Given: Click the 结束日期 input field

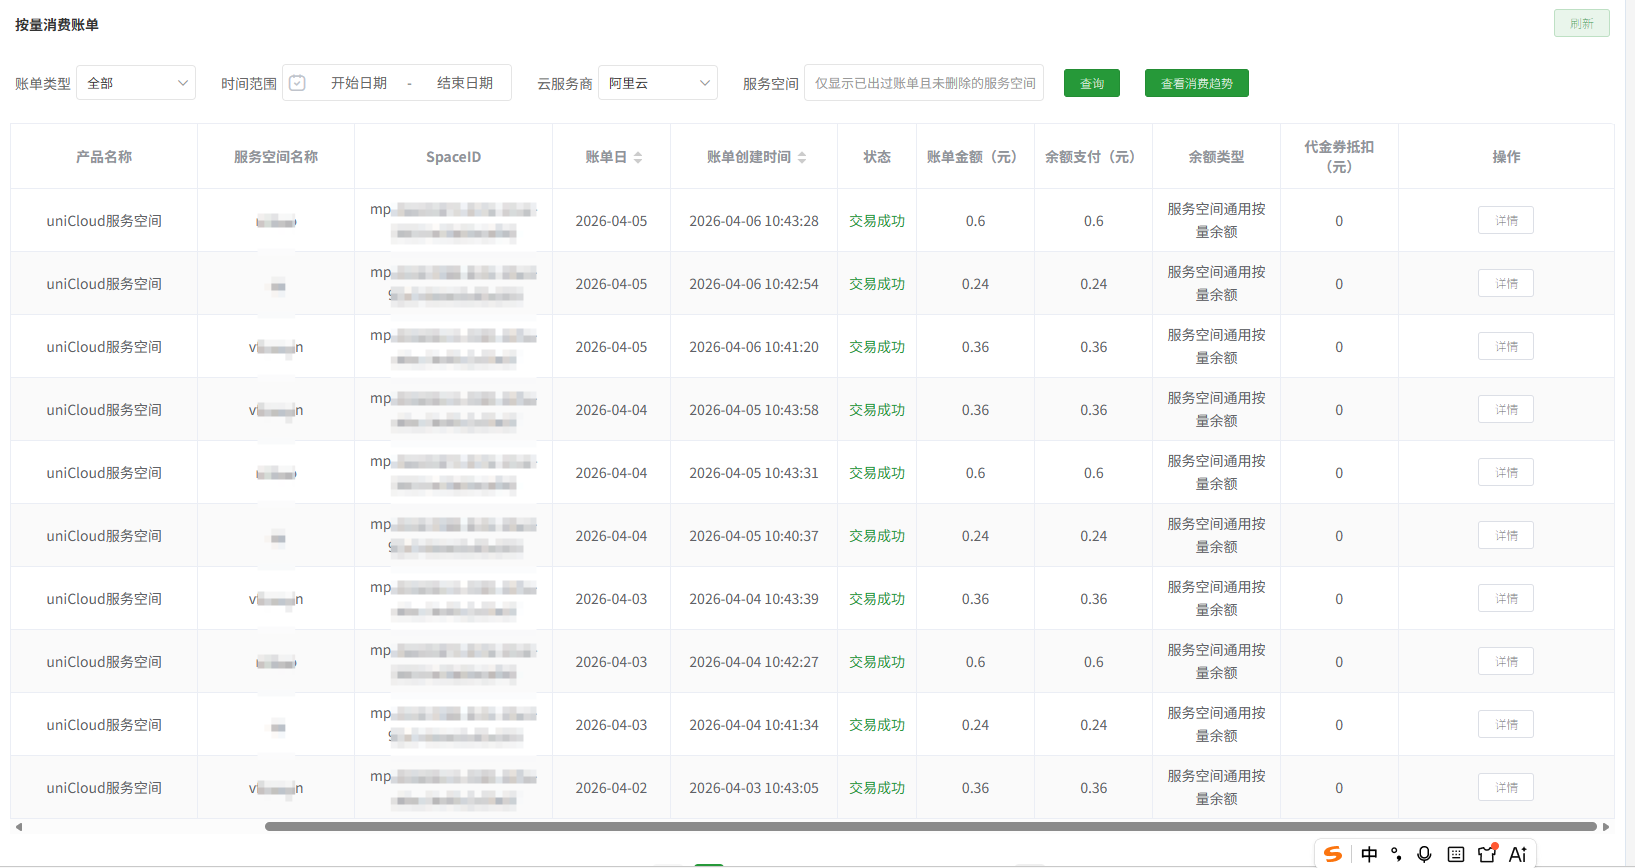Looking at the screenshot, I should pos(465,83).
